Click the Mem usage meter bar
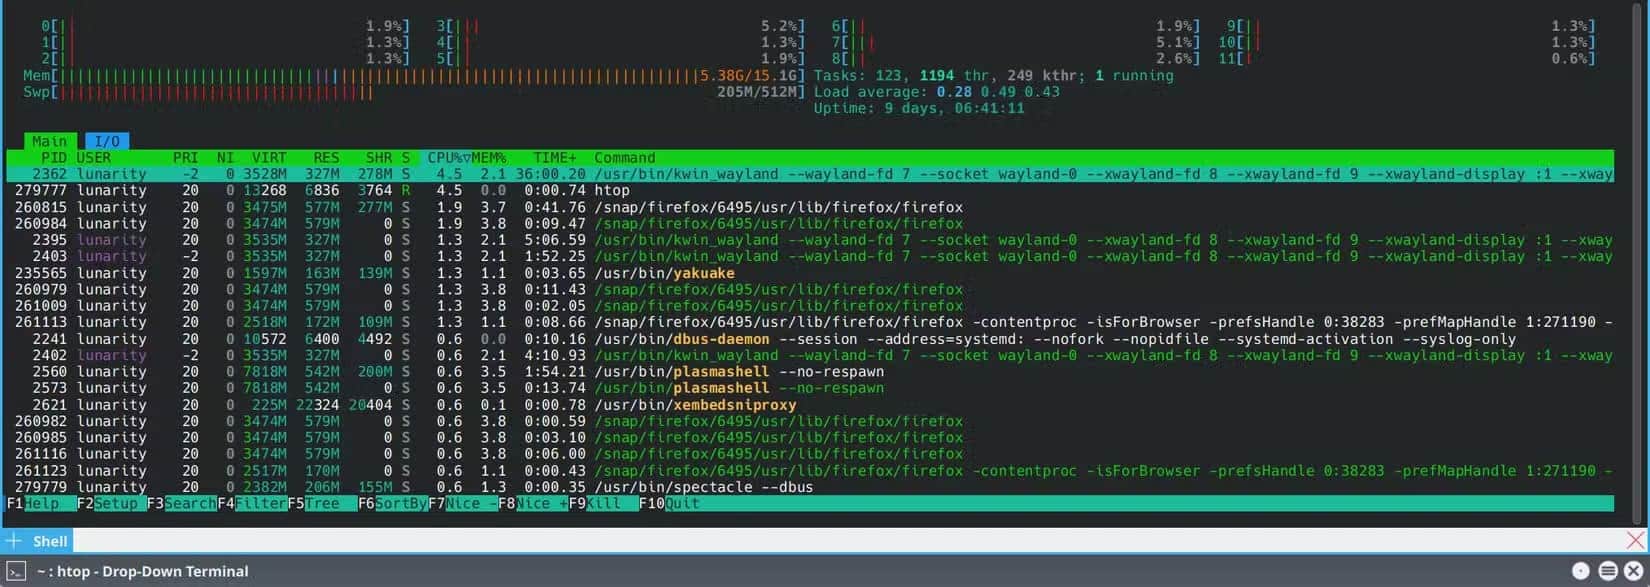The image size is (1650, 587). pos(414,75)
